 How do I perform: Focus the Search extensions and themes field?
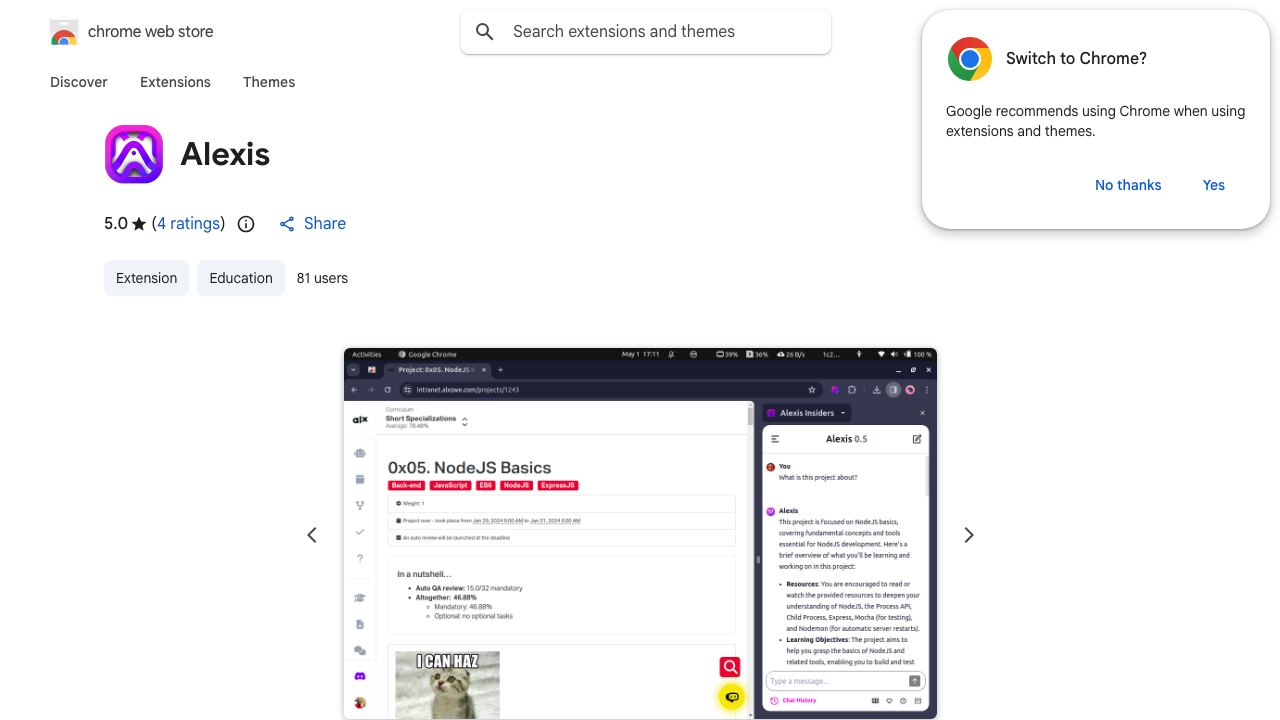[646, 32]
